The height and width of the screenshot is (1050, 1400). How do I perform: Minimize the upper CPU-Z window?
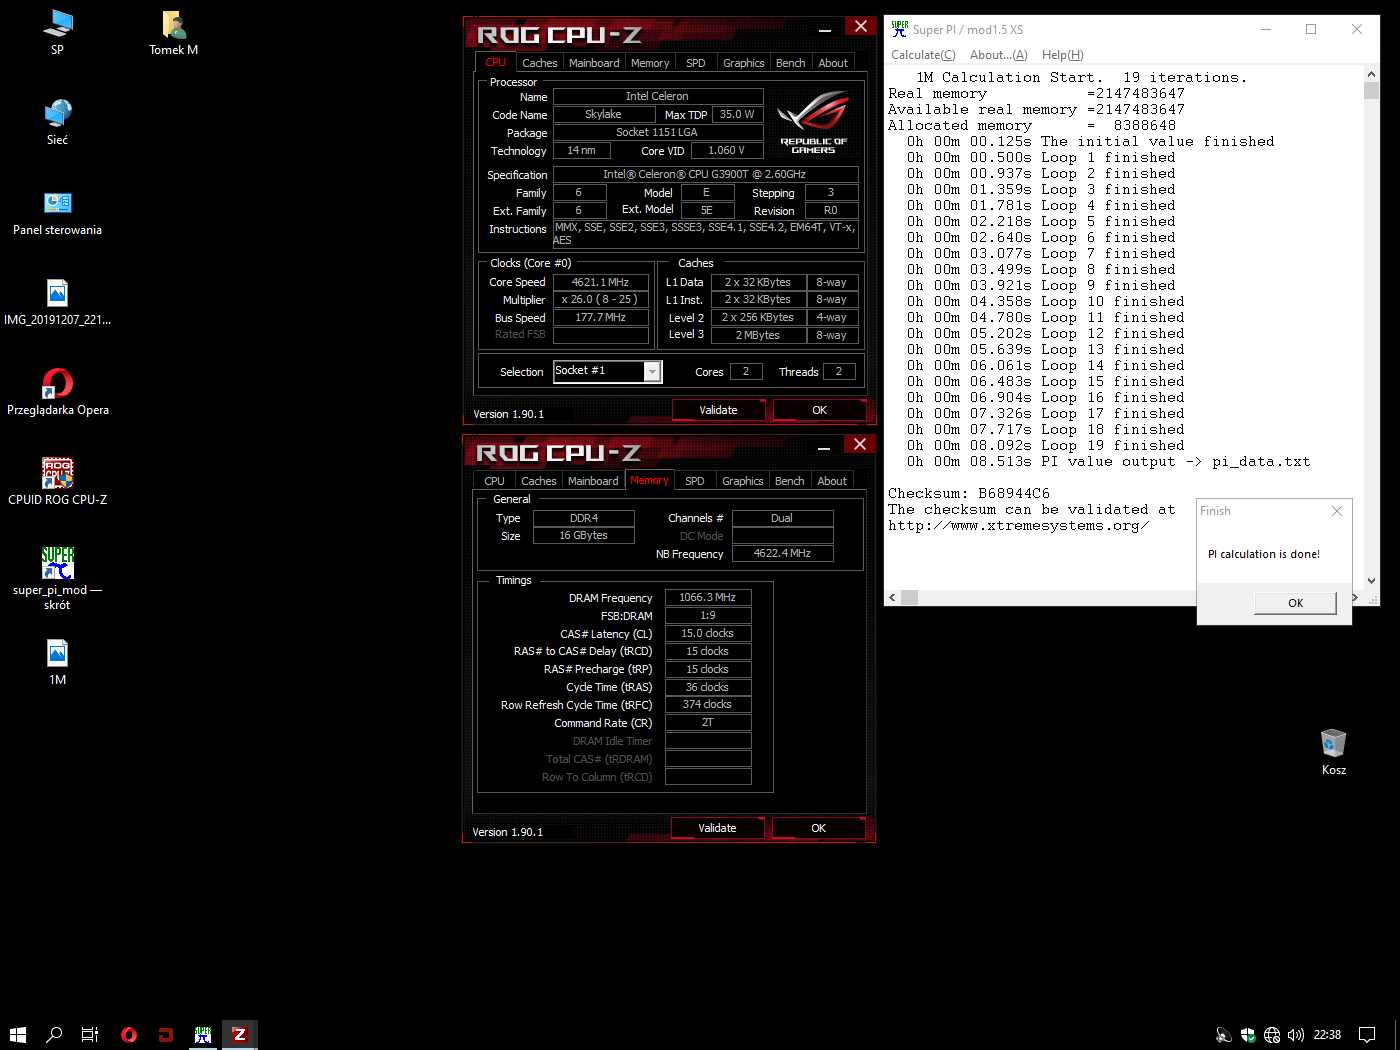tap(824, 30)
